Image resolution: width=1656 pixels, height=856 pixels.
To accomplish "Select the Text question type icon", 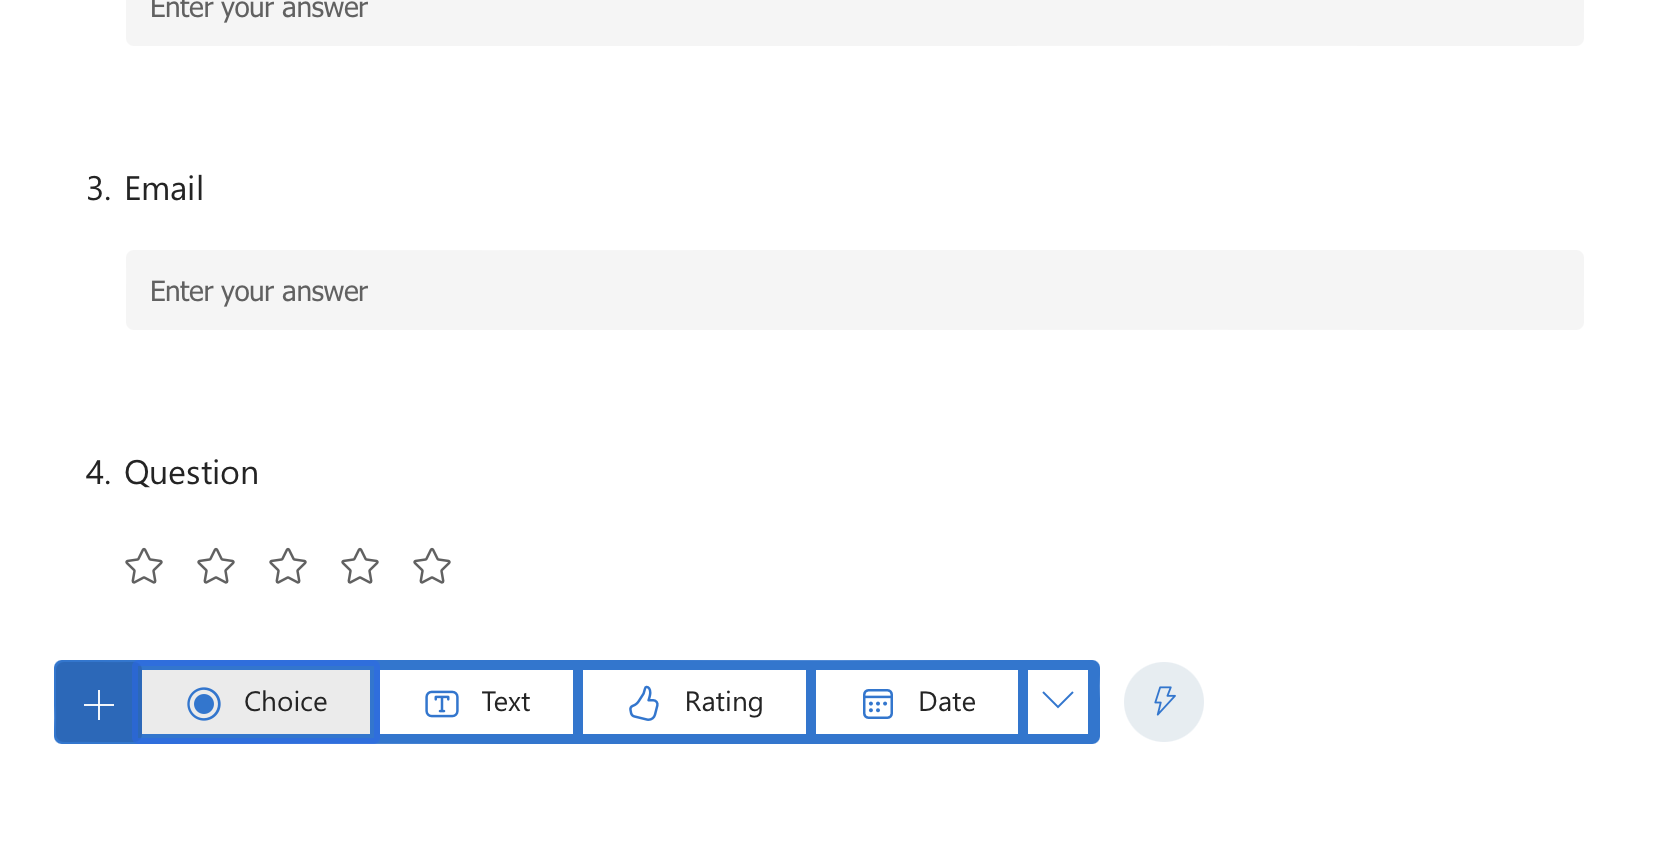I will (441, 702).
